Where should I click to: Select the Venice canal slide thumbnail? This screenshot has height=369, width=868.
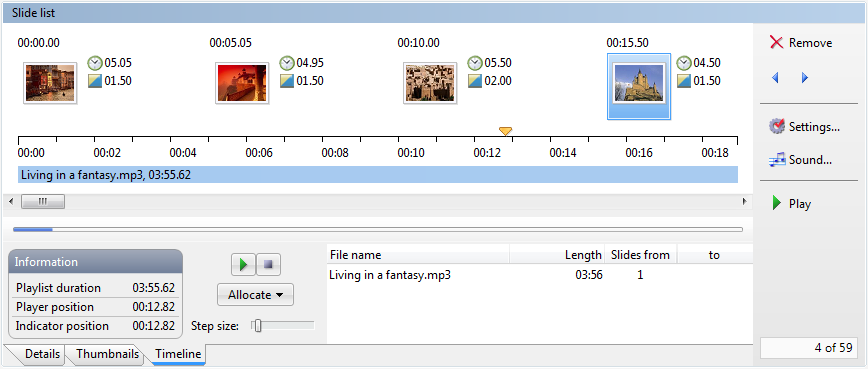[x=50, y=83]
